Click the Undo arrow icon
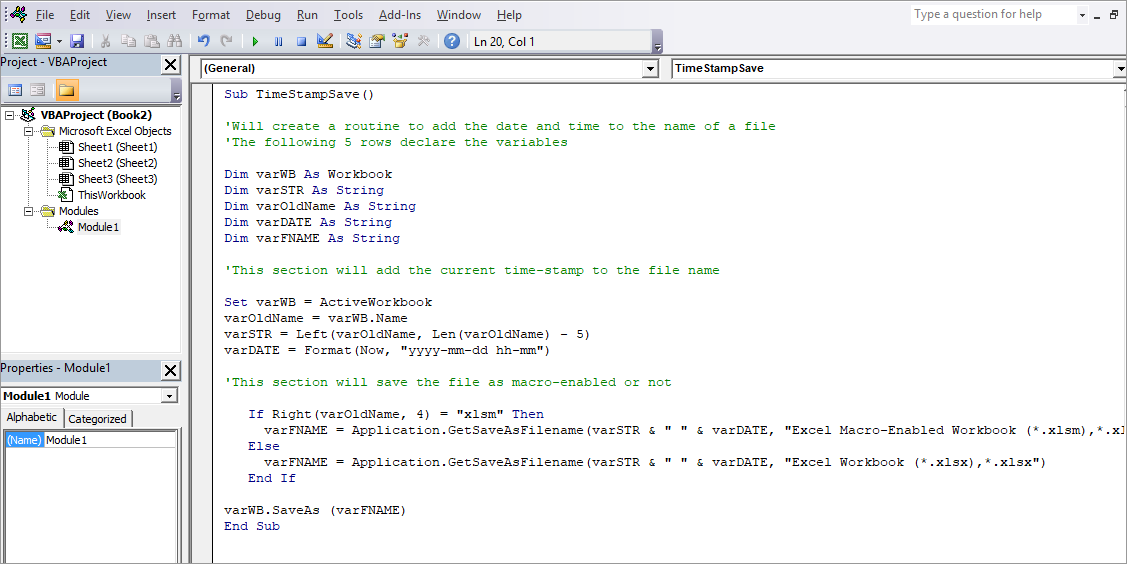Screen dimensions: 1127x564 [203, 41]
